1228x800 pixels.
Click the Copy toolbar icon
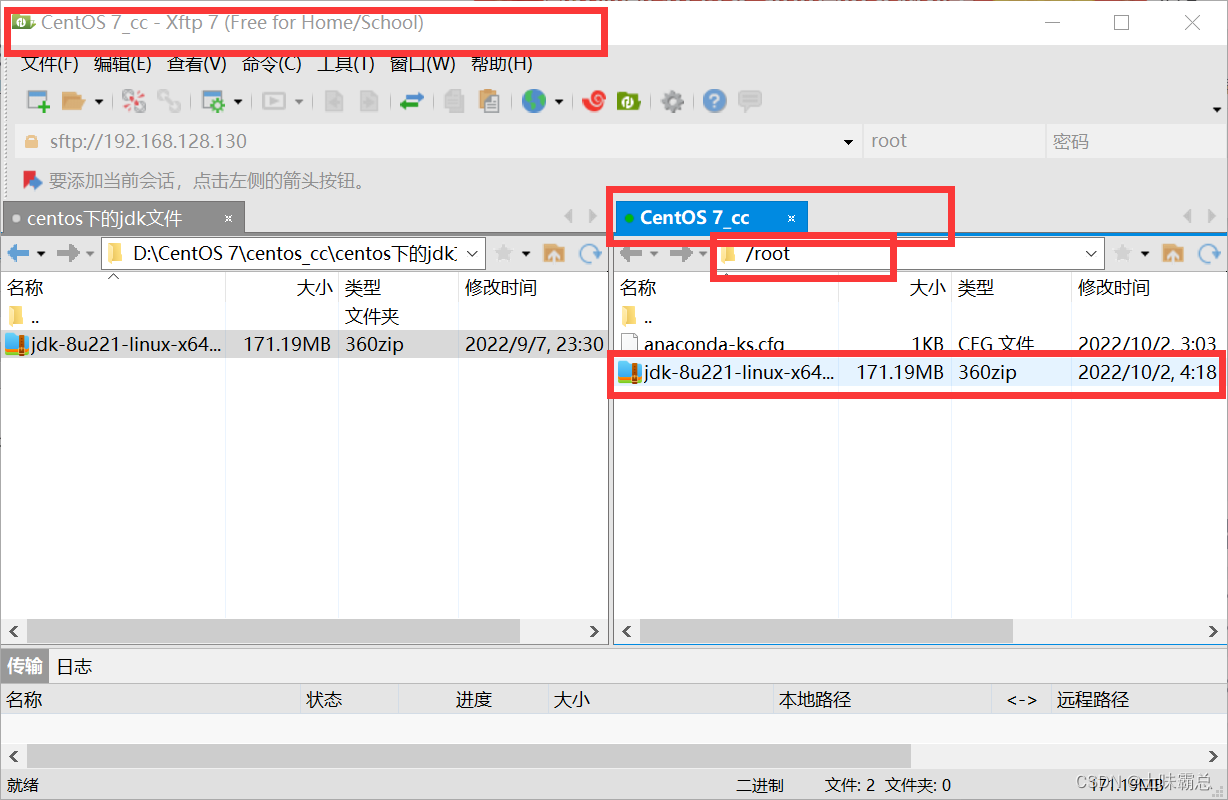456,101
